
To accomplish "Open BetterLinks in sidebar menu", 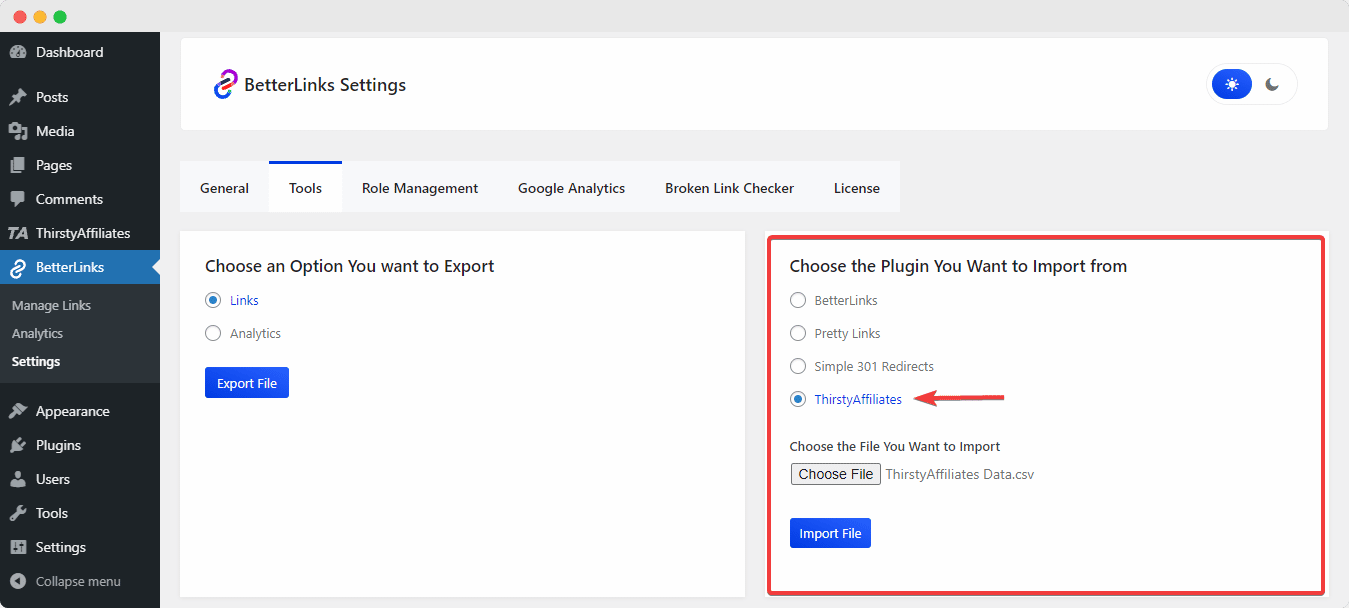I will pyautogui.click(x=80, y=267).
